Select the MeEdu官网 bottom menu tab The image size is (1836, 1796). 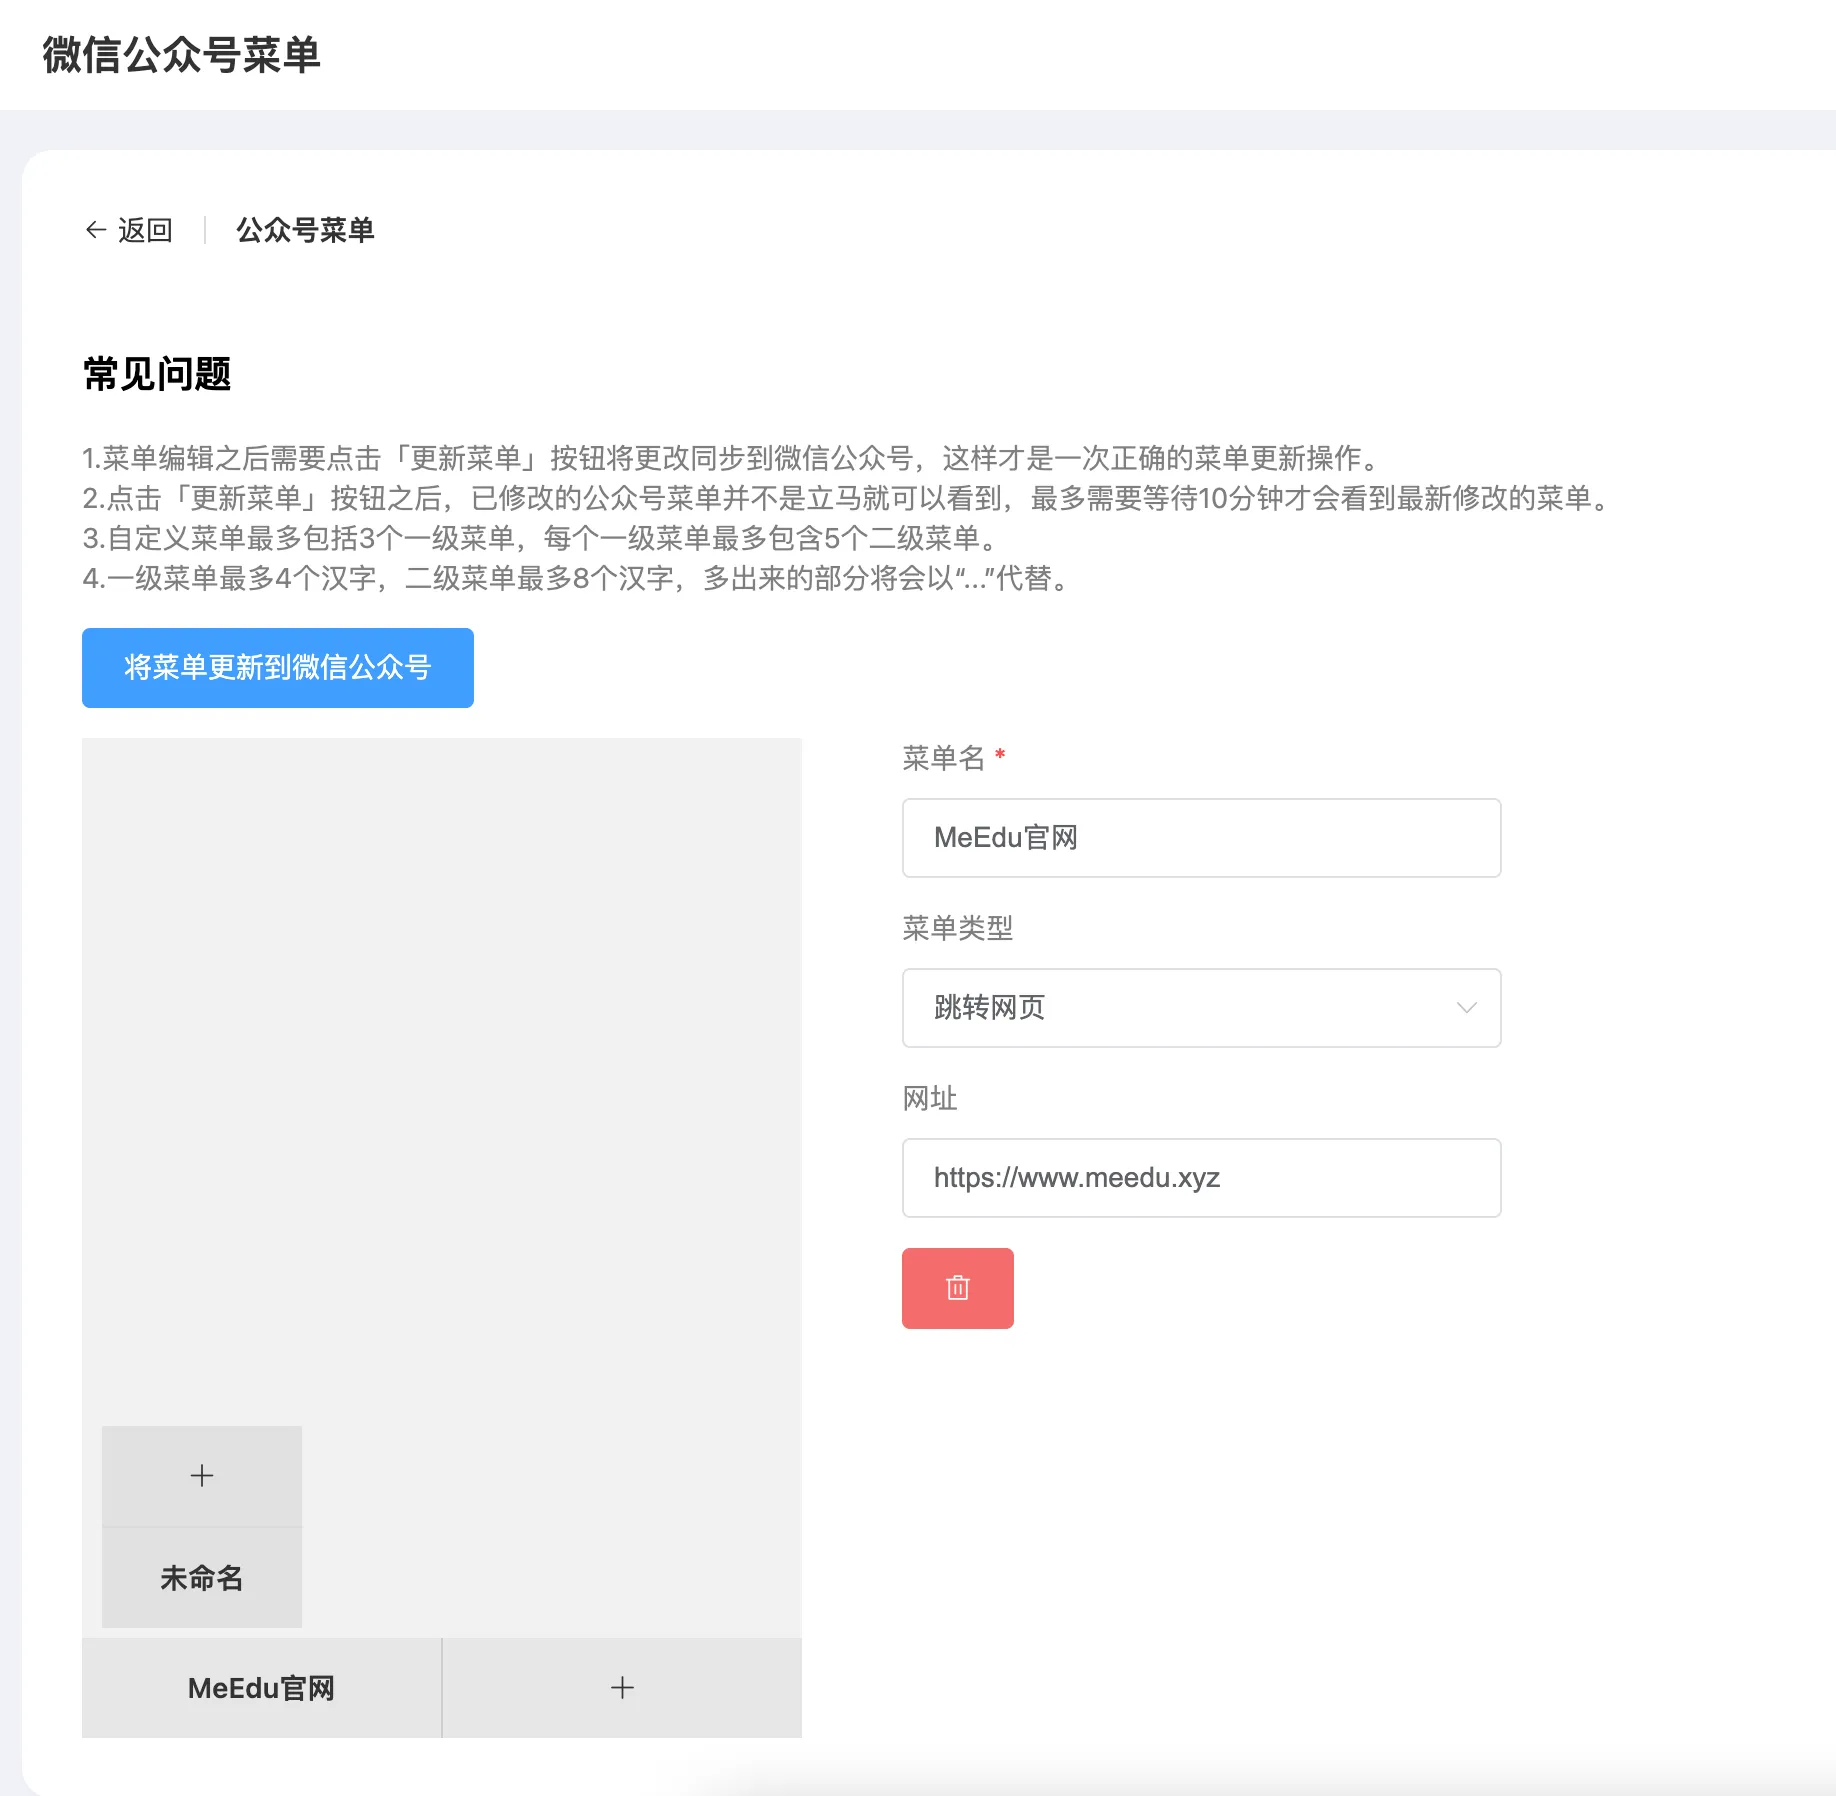click(x=261, y=1688)
